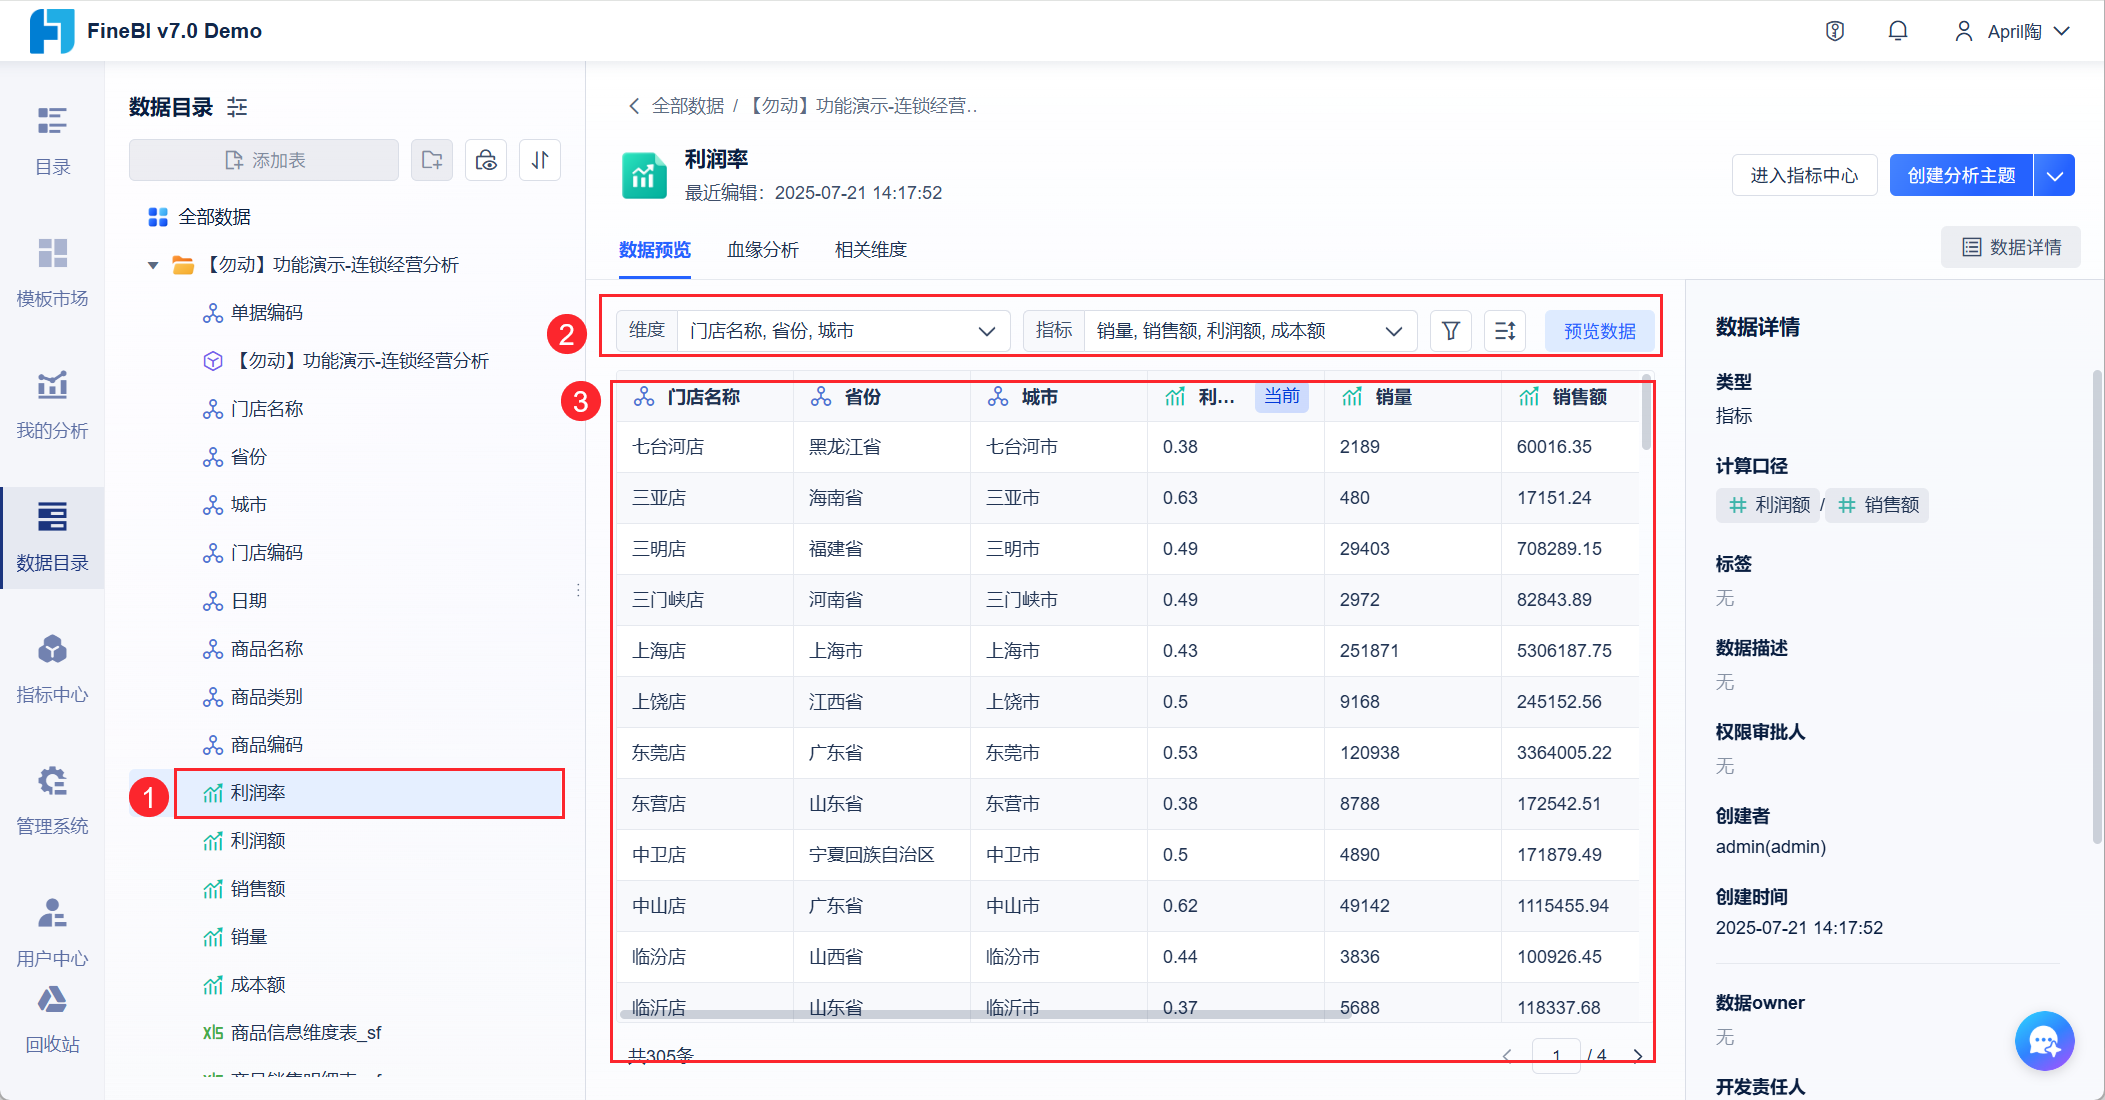Click the 预览数据 button
Viewport: 2105px width, 1100px height.
click(1599, 331)
